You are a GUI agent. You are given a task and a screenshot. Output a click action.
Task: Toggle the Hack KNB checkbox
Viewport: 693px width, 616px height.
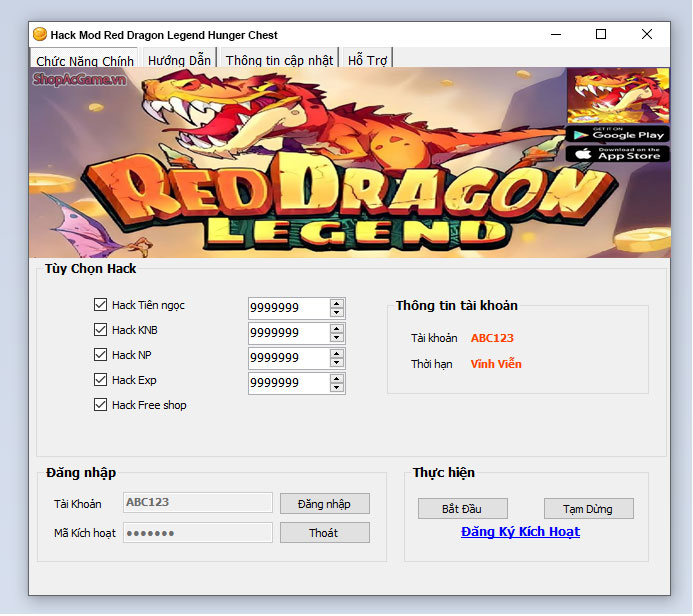click(x=100, y=330)
